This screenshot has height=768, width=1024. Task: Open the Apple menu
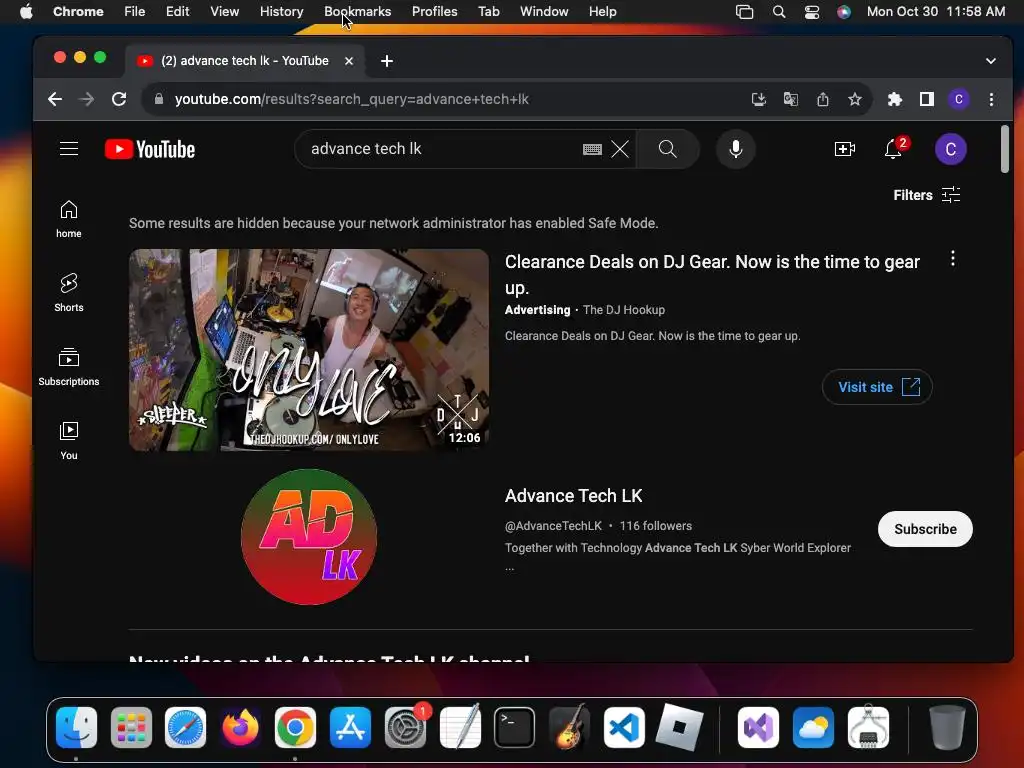click(x=26, y=12)
